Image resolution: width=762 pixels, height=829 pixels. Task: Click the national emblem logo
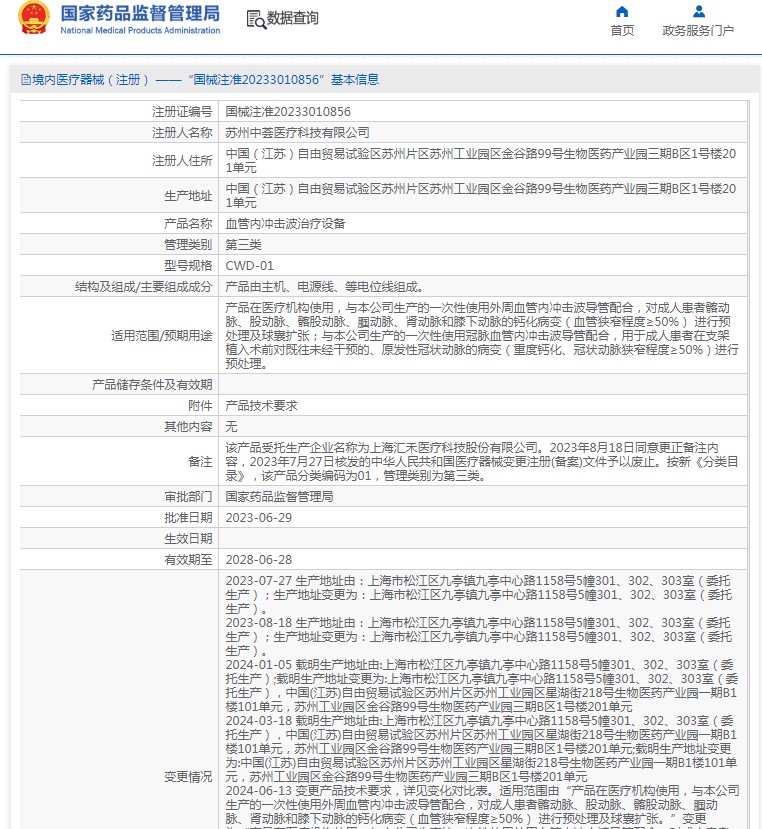pos(32,19)
